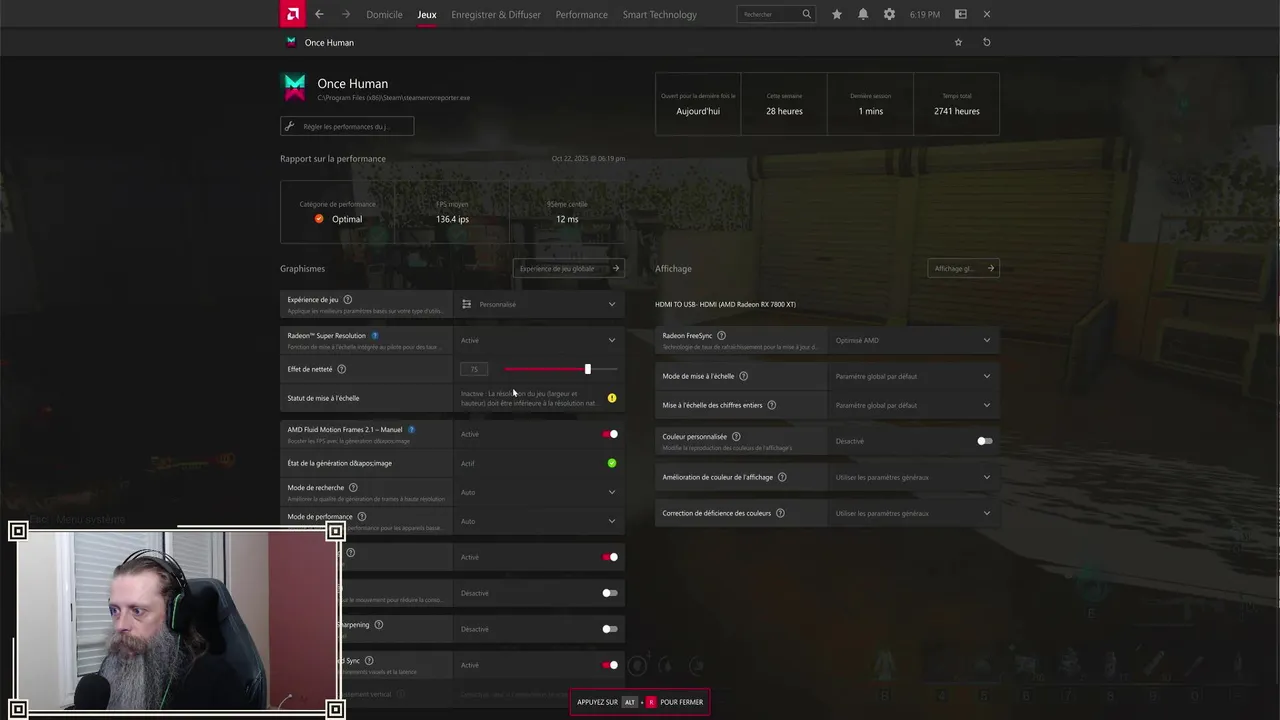1280x720 pixels.
Task: Open the Performance tab
Action: tap(581, 14)
